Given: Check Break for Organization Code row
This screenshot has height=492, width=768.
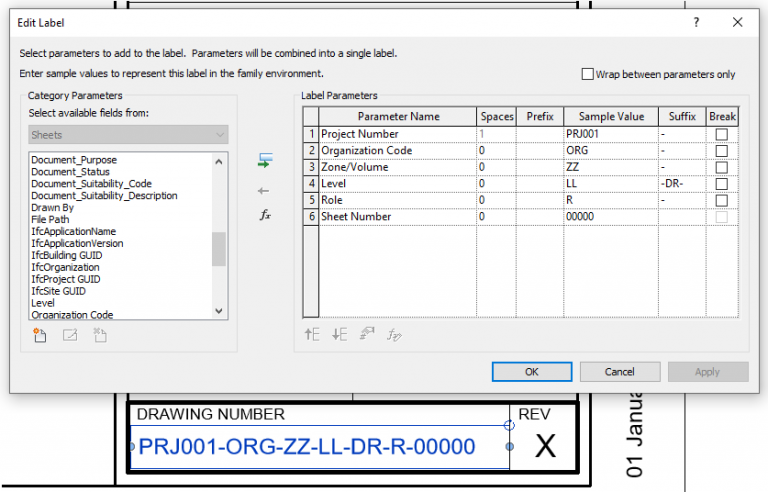Looking at the screenshot, I should coord(721,151).
